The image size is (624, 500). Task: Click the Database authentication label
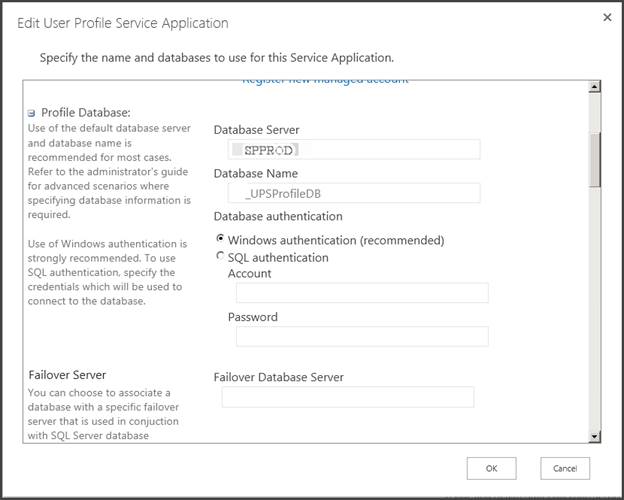click(x=278, y=216)
